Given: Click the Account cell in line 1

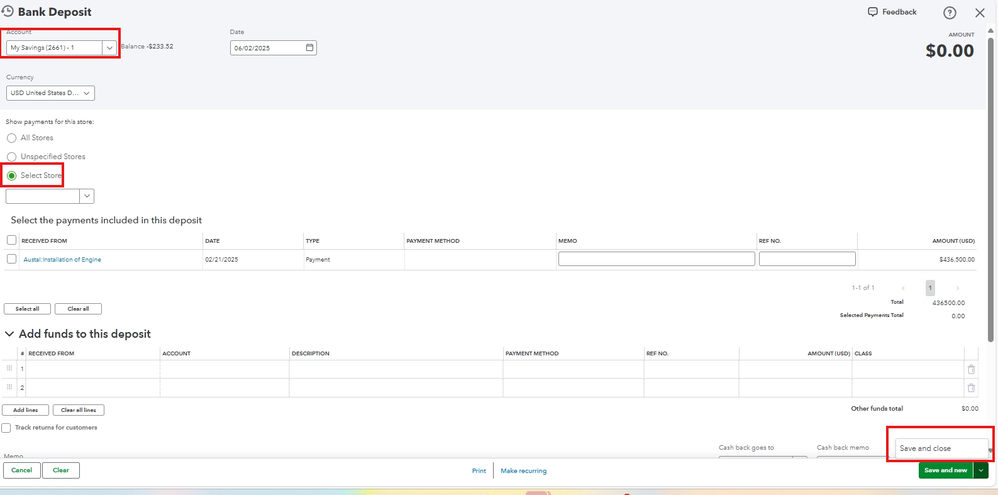Looking at the screenshot, I should 225,369.
